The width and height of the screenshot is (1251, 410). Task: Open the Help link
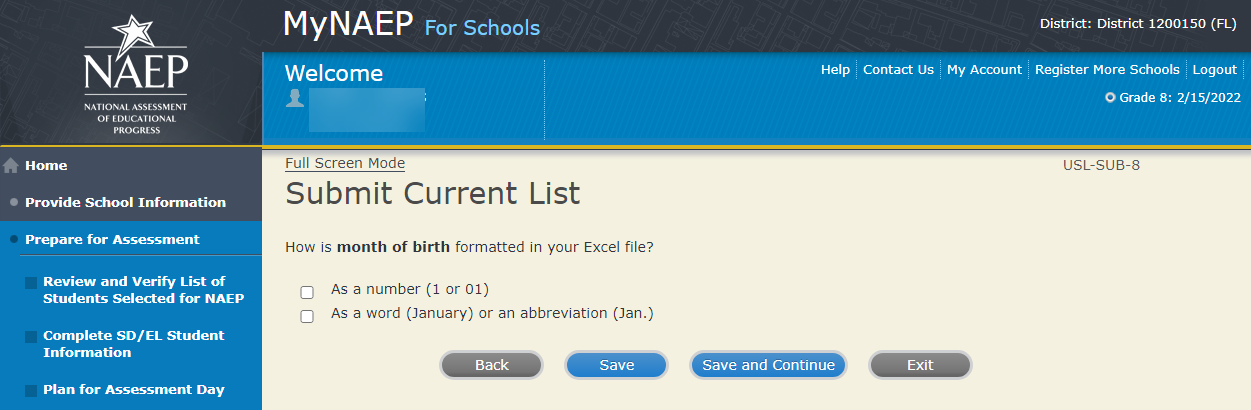(835, 70)
